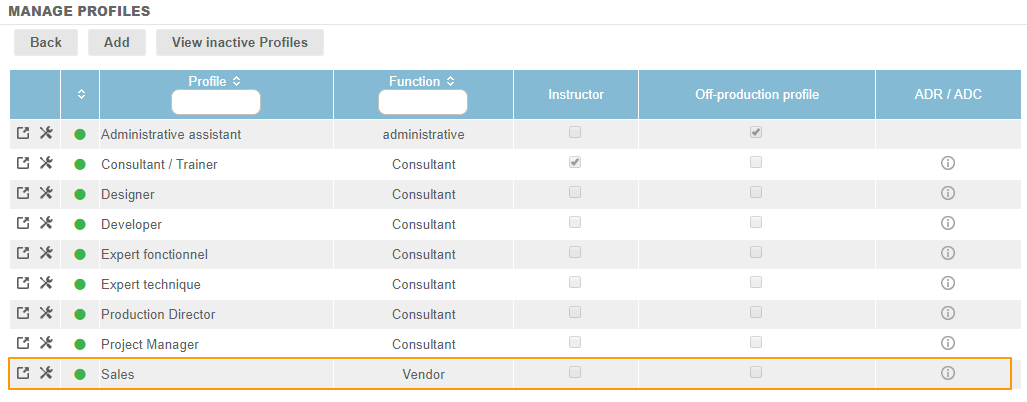Screen dimensions: 1027x402
Task: Click View inactive Profiles
Action: pos(239,42)
